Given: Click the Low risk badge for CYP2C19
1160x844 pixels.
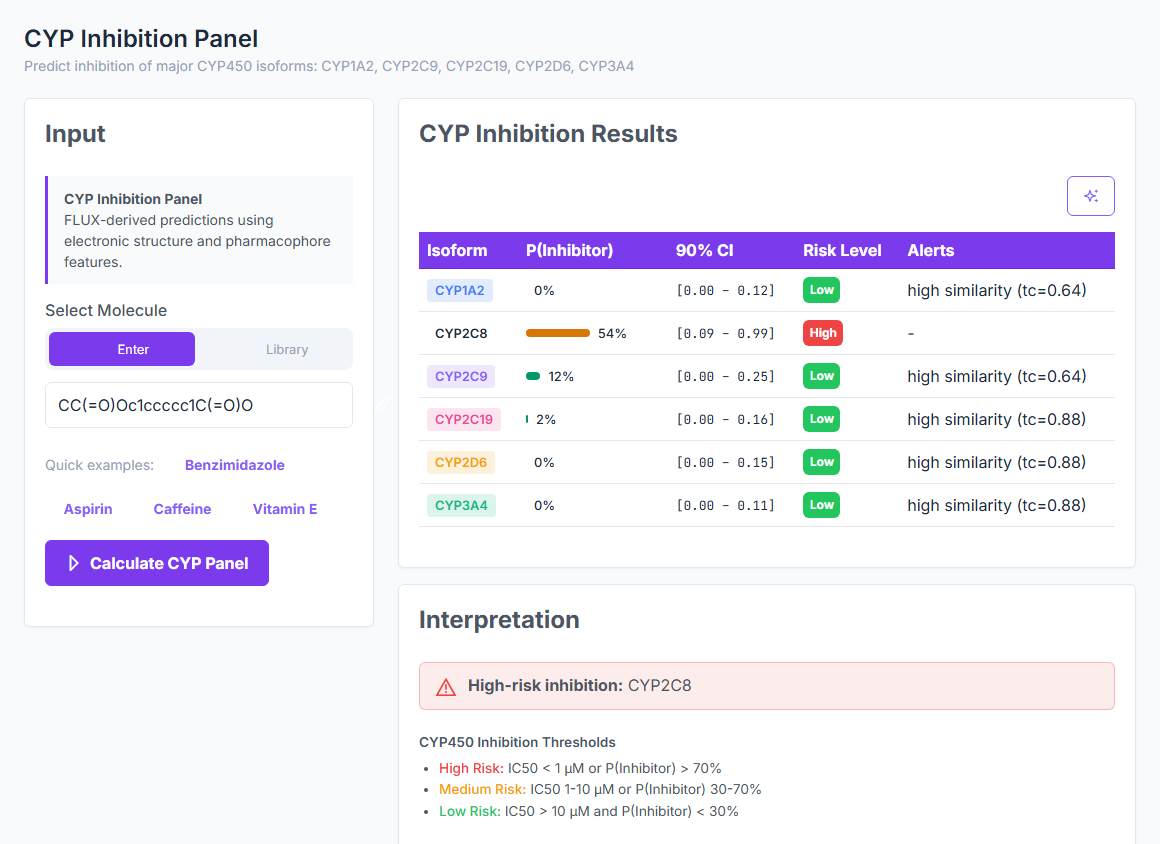Looking at the screenshot, I should tap(821, 419).
